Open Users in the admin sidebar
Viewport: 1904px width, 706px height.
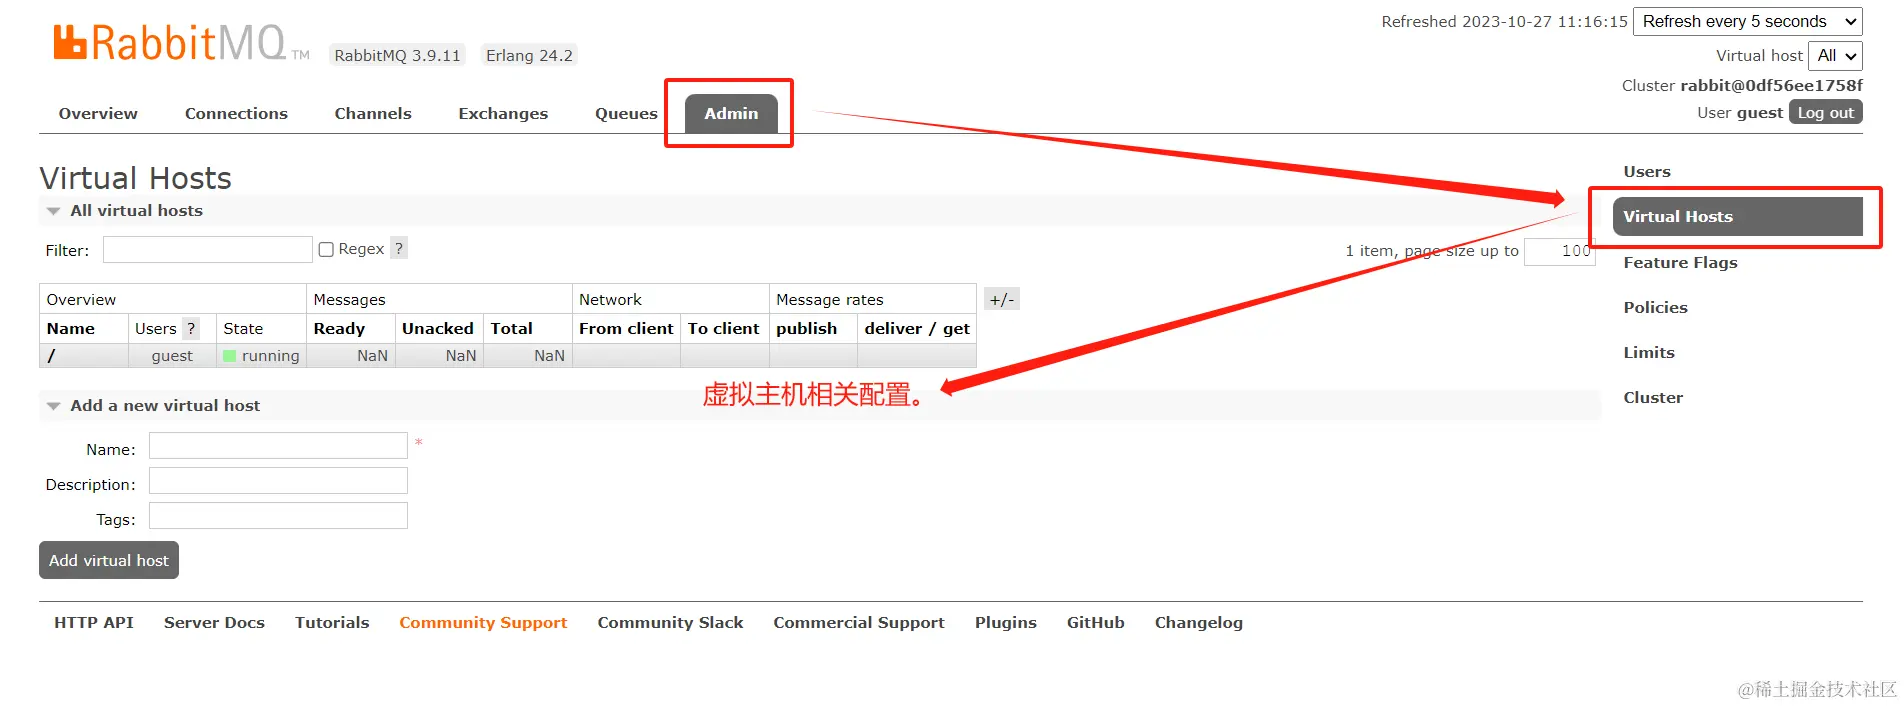pos(1647,171)
